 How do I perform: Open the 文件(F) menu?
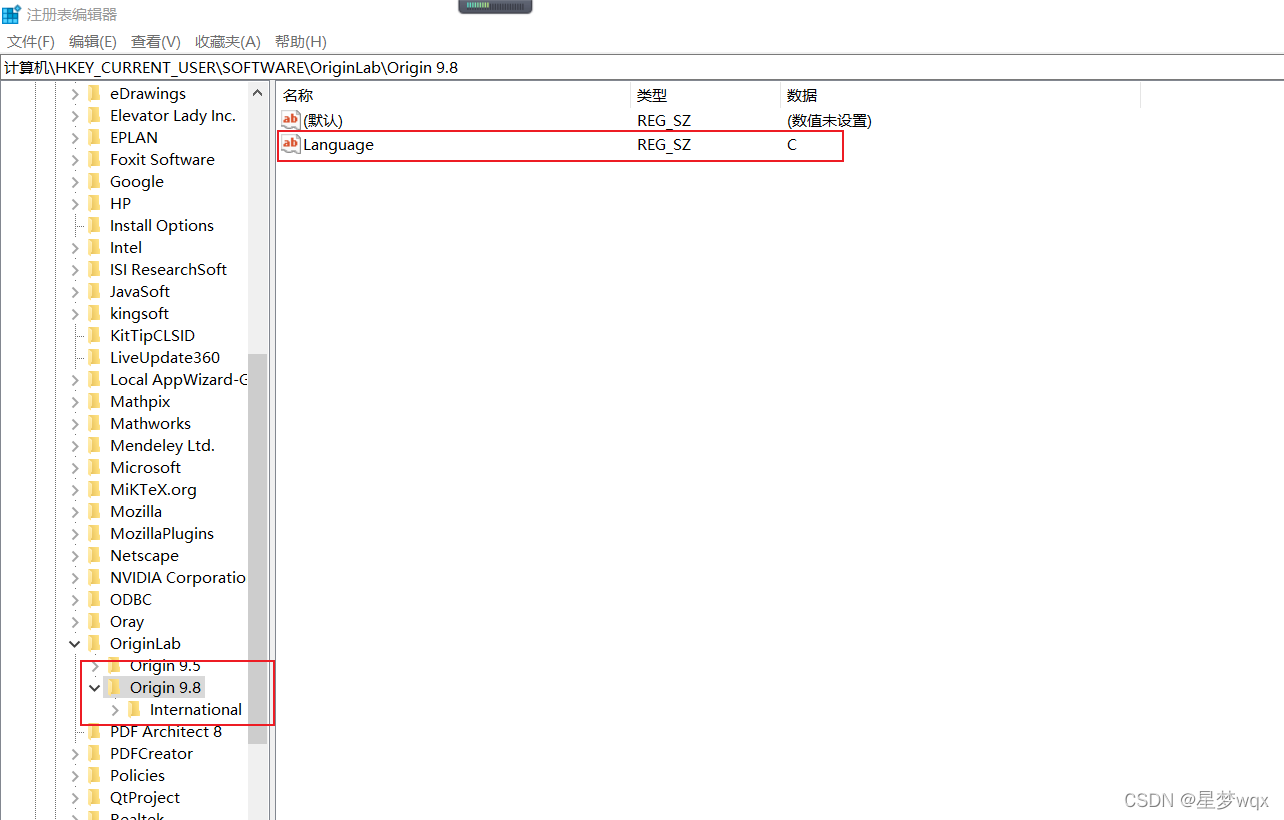click(x=31, y=42)
